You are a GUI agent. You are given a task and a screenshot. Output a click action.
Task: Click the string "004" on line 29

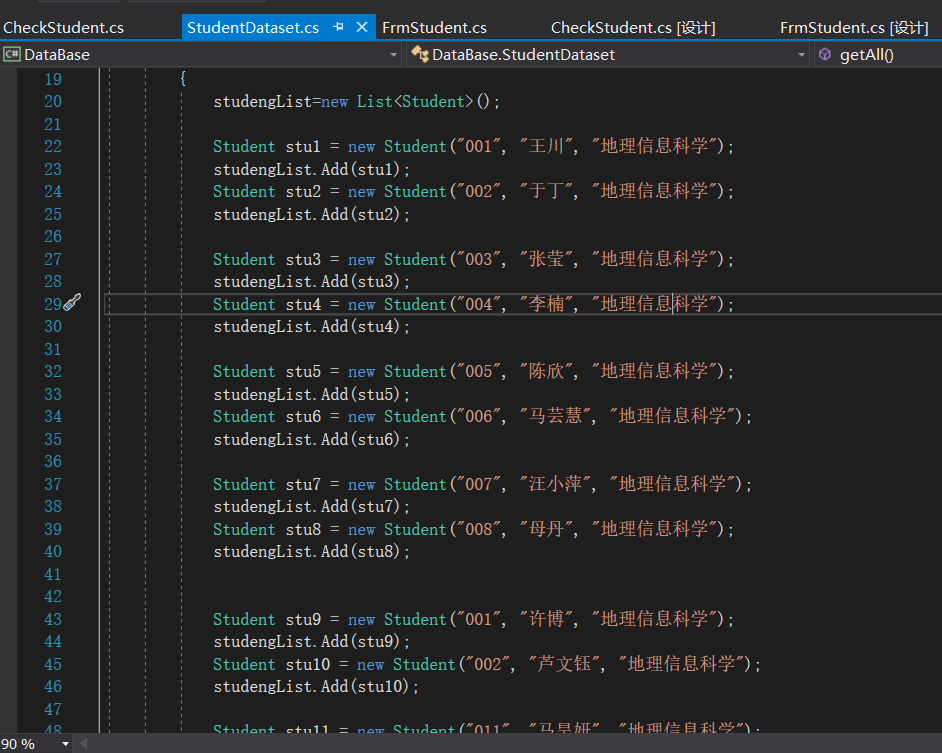(478, 304)
